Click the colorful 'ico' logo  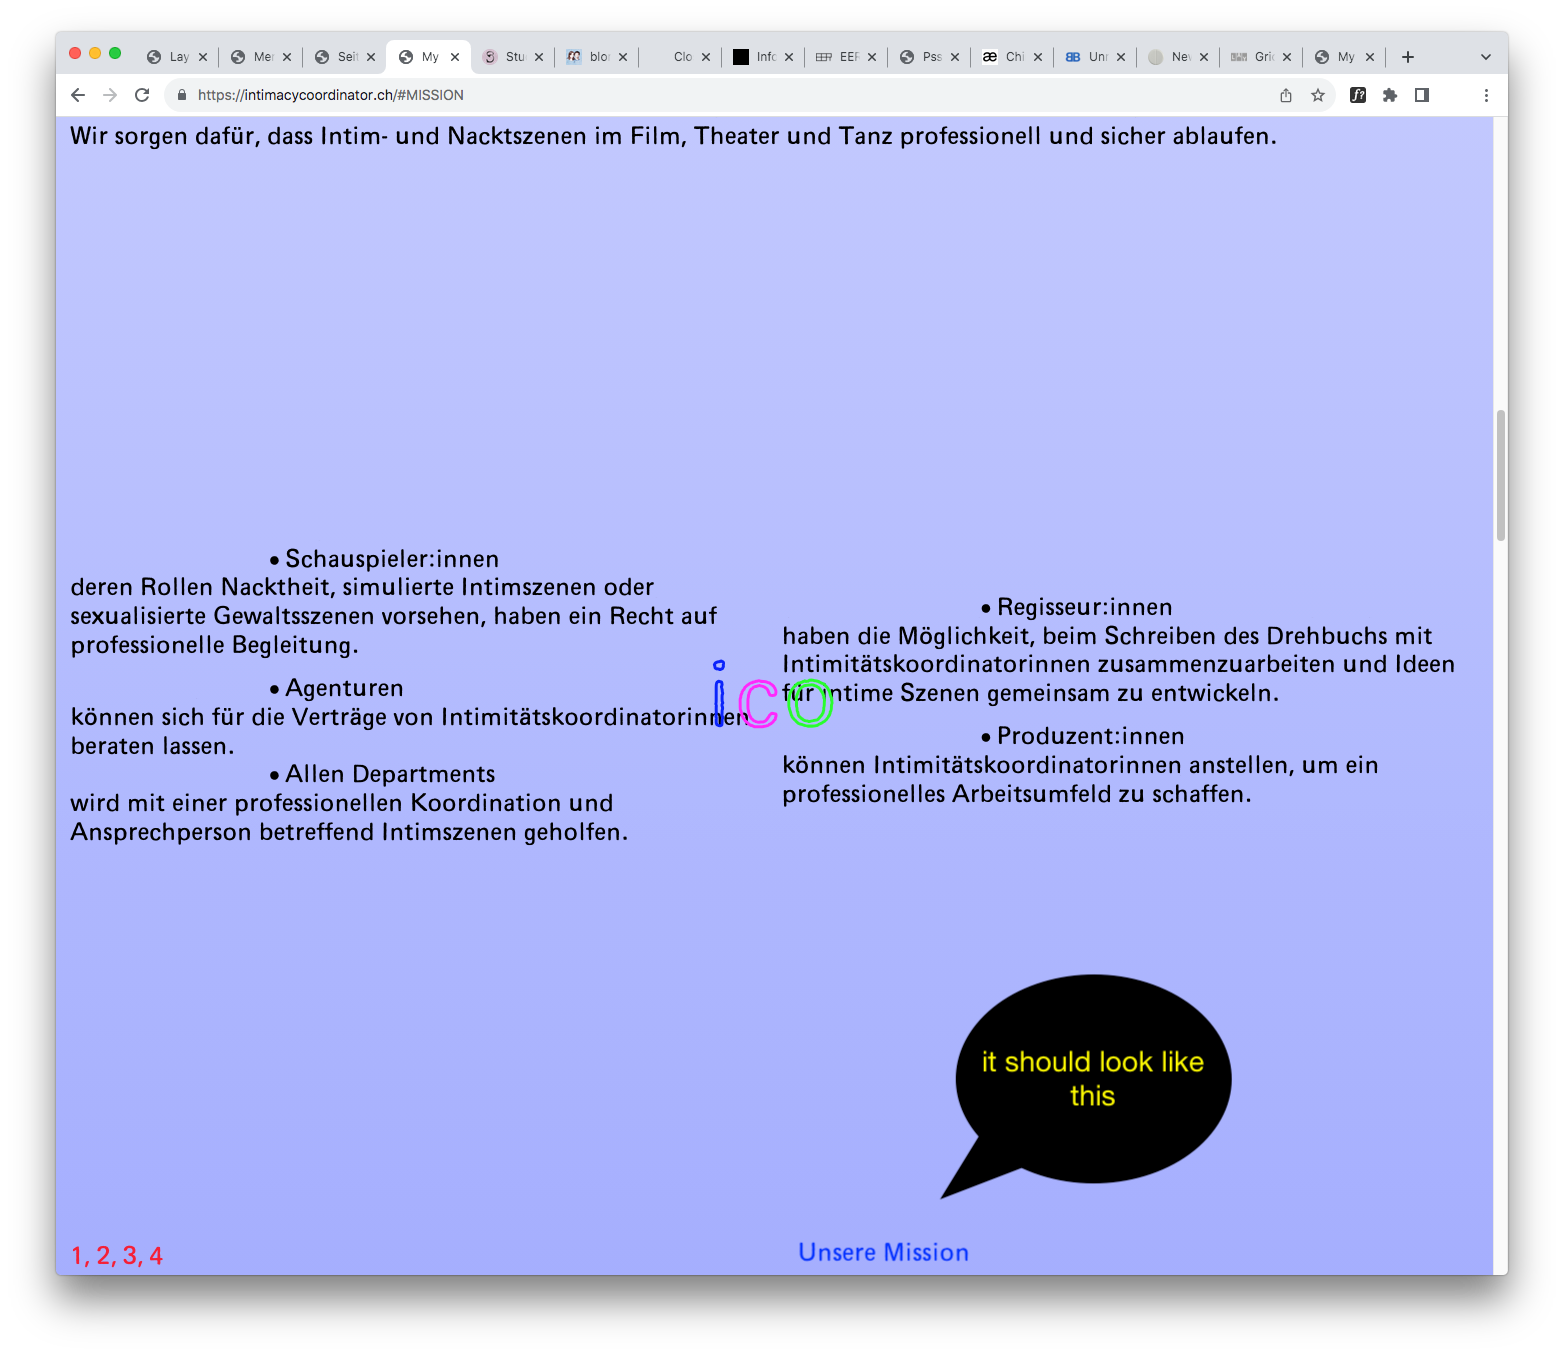773,699
